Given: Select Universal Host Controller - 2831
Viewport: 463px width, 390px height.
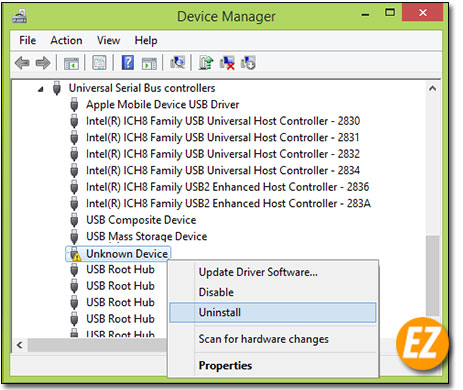Looking at the screenshot, I should pos(223,138).
